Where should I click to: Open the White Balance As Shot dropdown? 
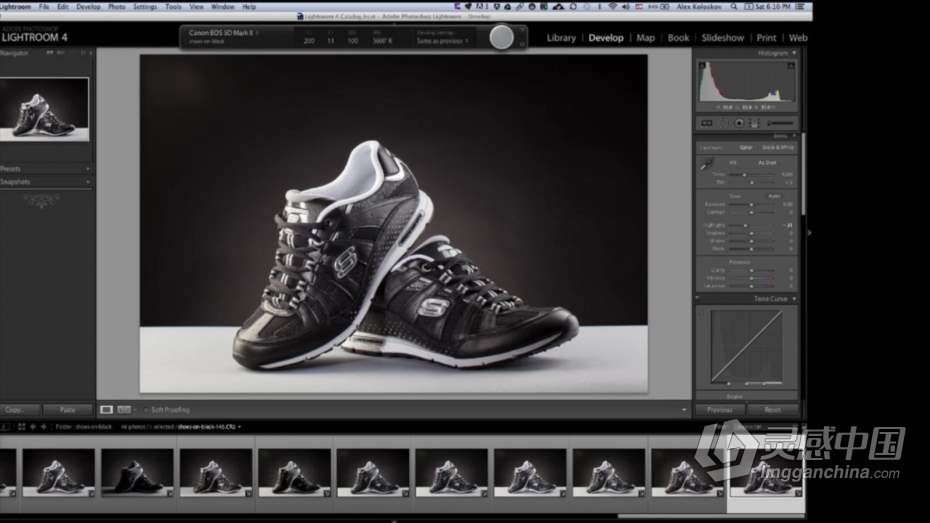[x=767, y=163]
